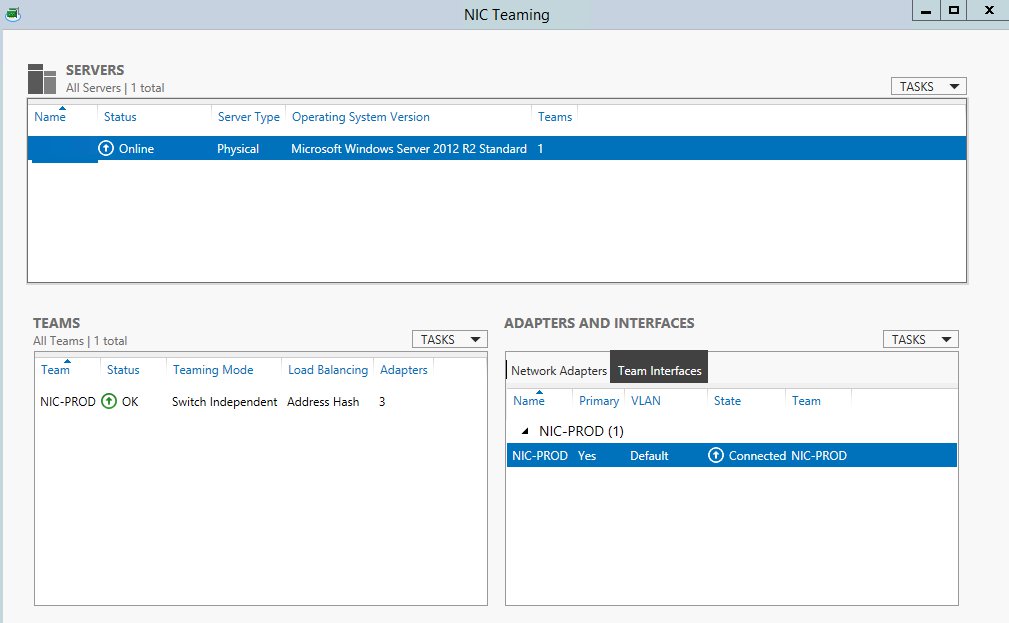Click the Connected state icon in Team Interfaces
The width and height of the screenshot is (1009, 623).
pyautogui.click(x=716, y=456)
